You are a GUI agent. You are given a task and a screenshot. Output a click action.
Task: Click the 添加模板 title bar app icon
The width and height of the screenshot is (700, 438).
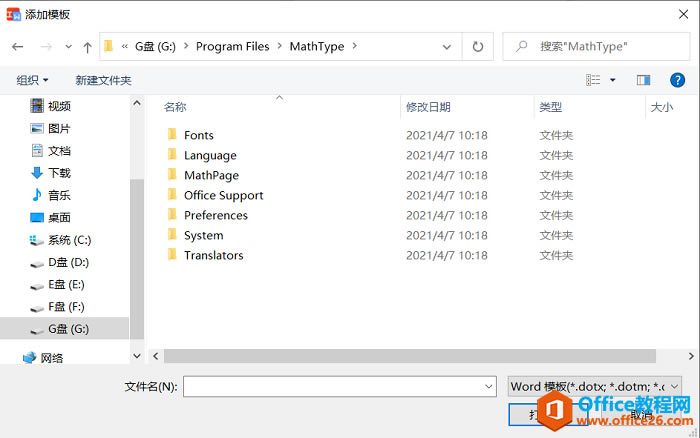click(13, 14)
